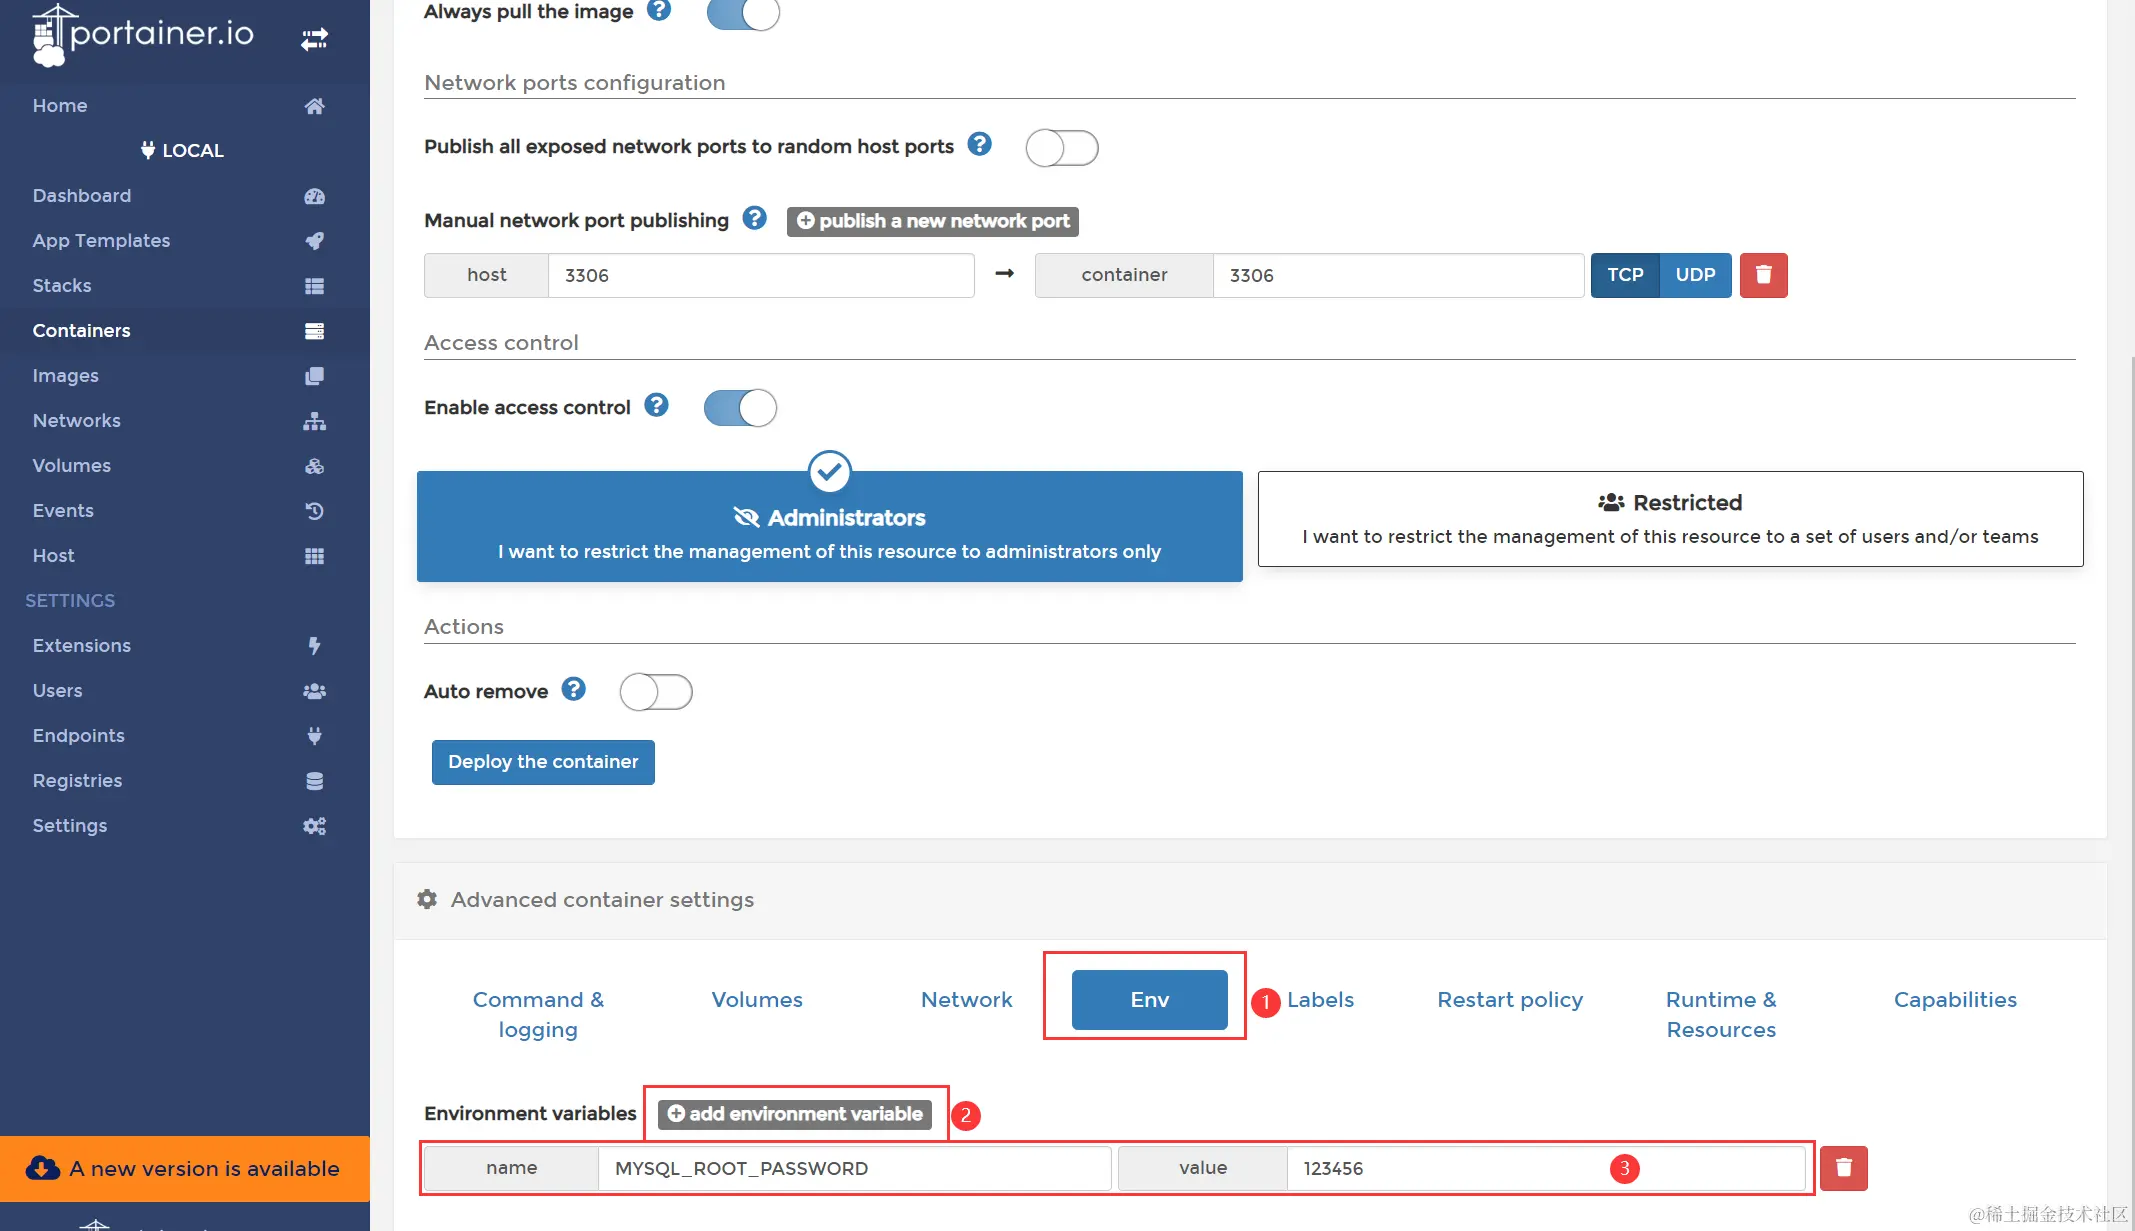Open the Volumes advanced settings tab
The image size is (2135, 1231).
click(756, 1000)
